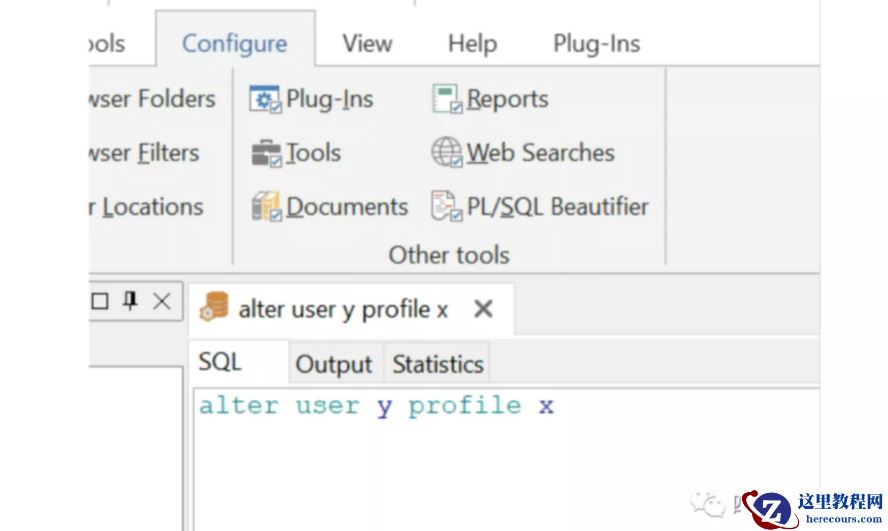This screenshot has width=888, height=531.
Task: Click the Web Searches globe icon
Action: (x=447, y=153)
